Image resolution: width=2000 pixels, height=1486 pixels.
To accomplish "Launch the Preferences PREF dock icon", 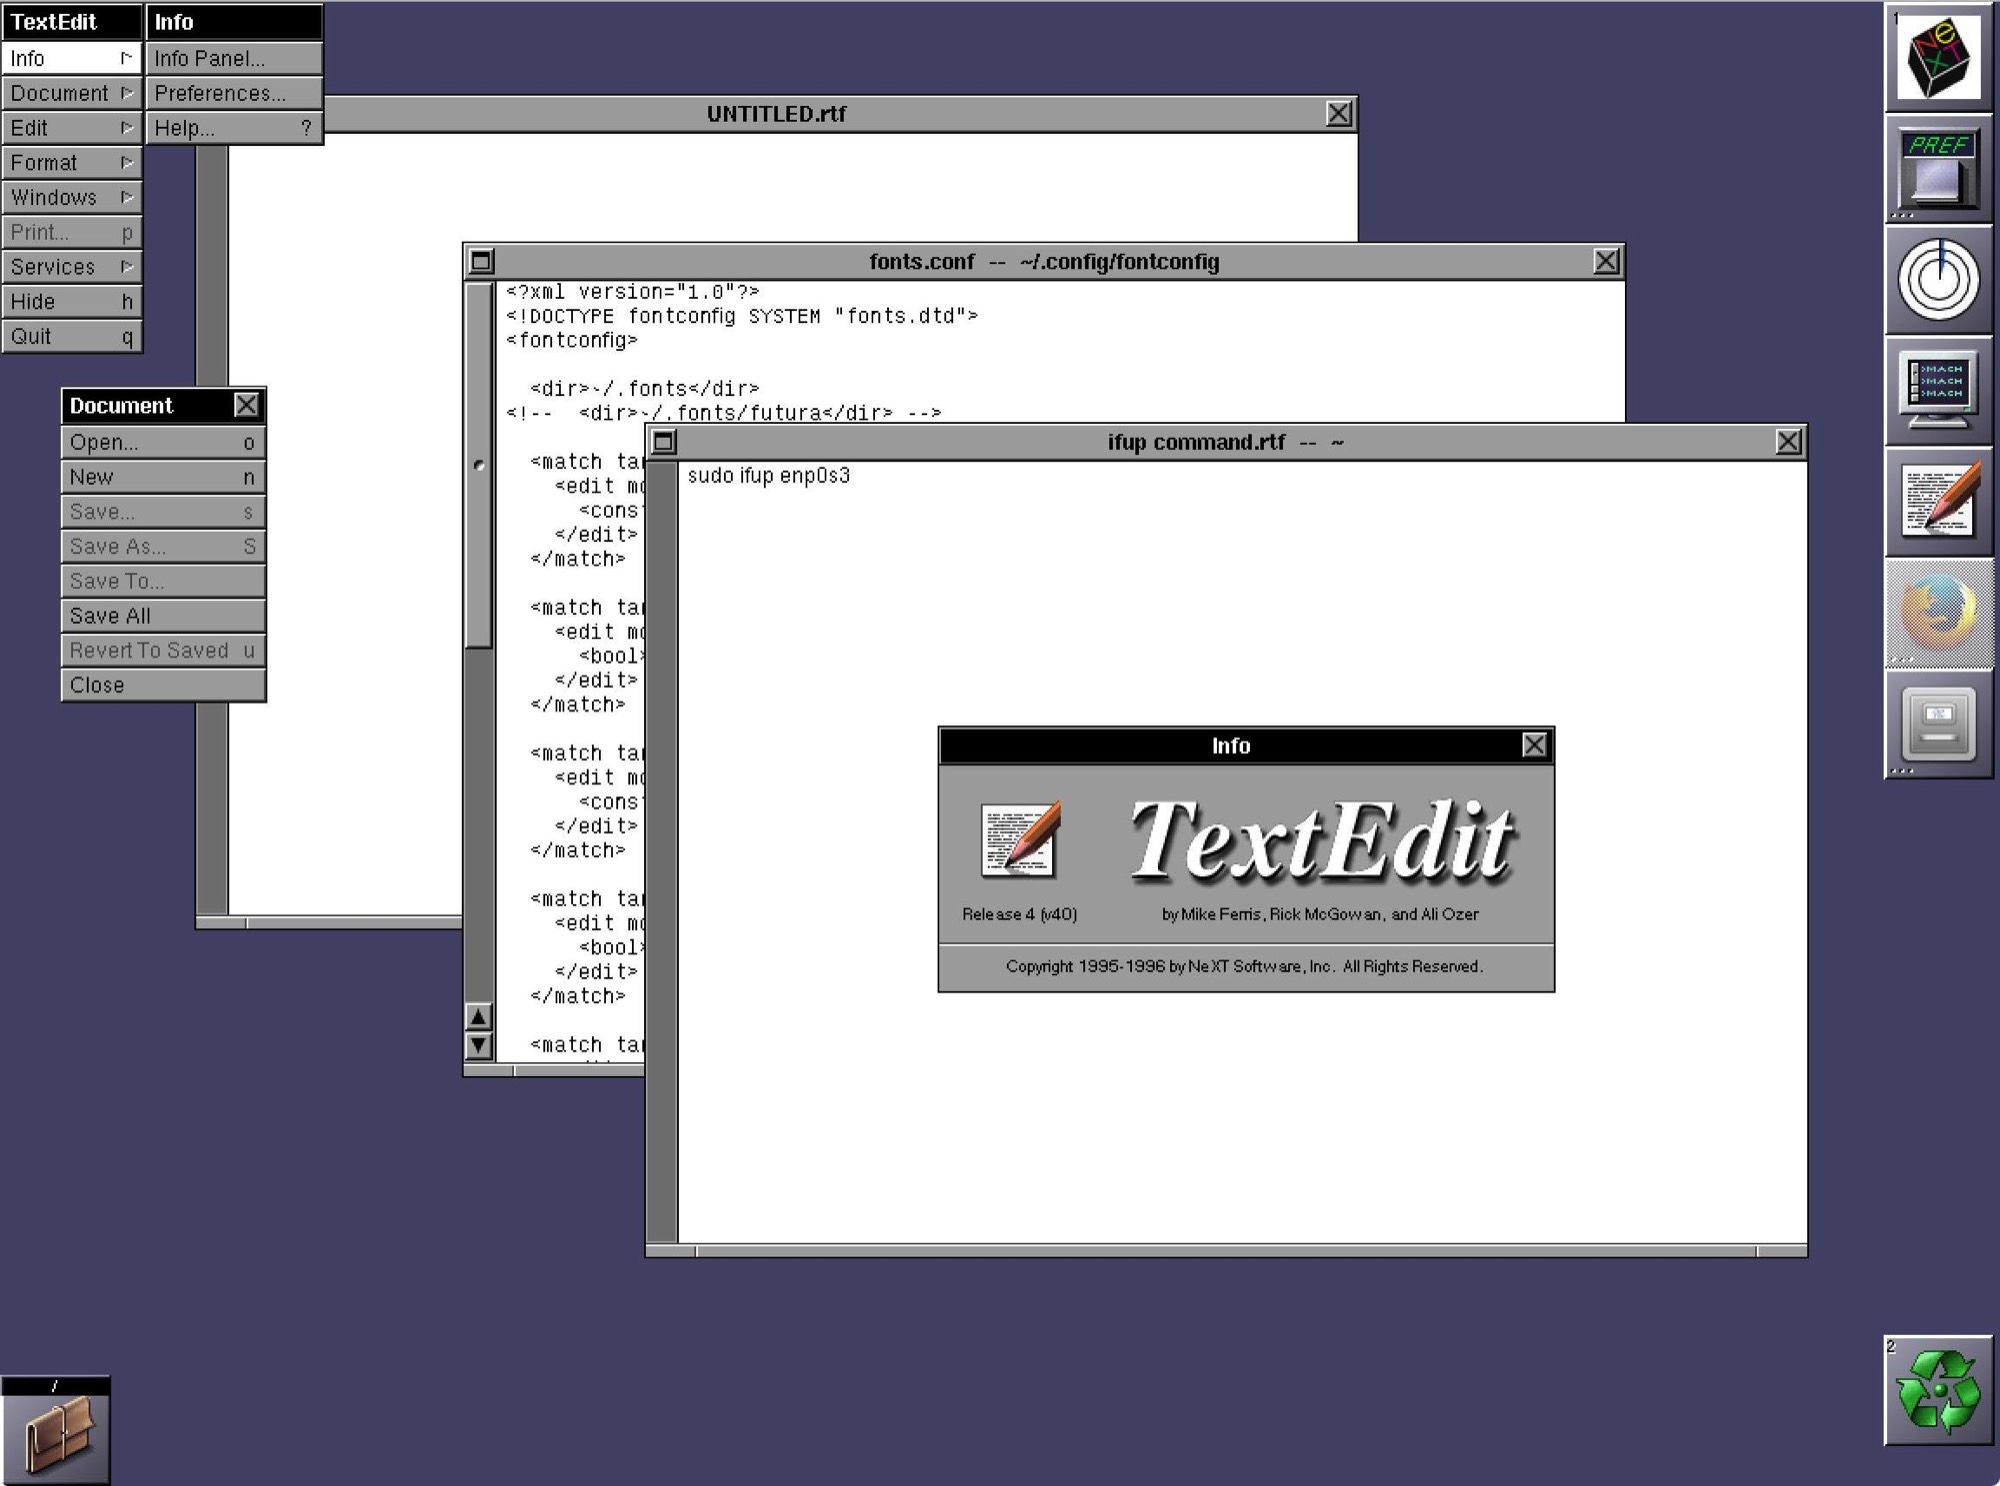I will point(1939,169).
